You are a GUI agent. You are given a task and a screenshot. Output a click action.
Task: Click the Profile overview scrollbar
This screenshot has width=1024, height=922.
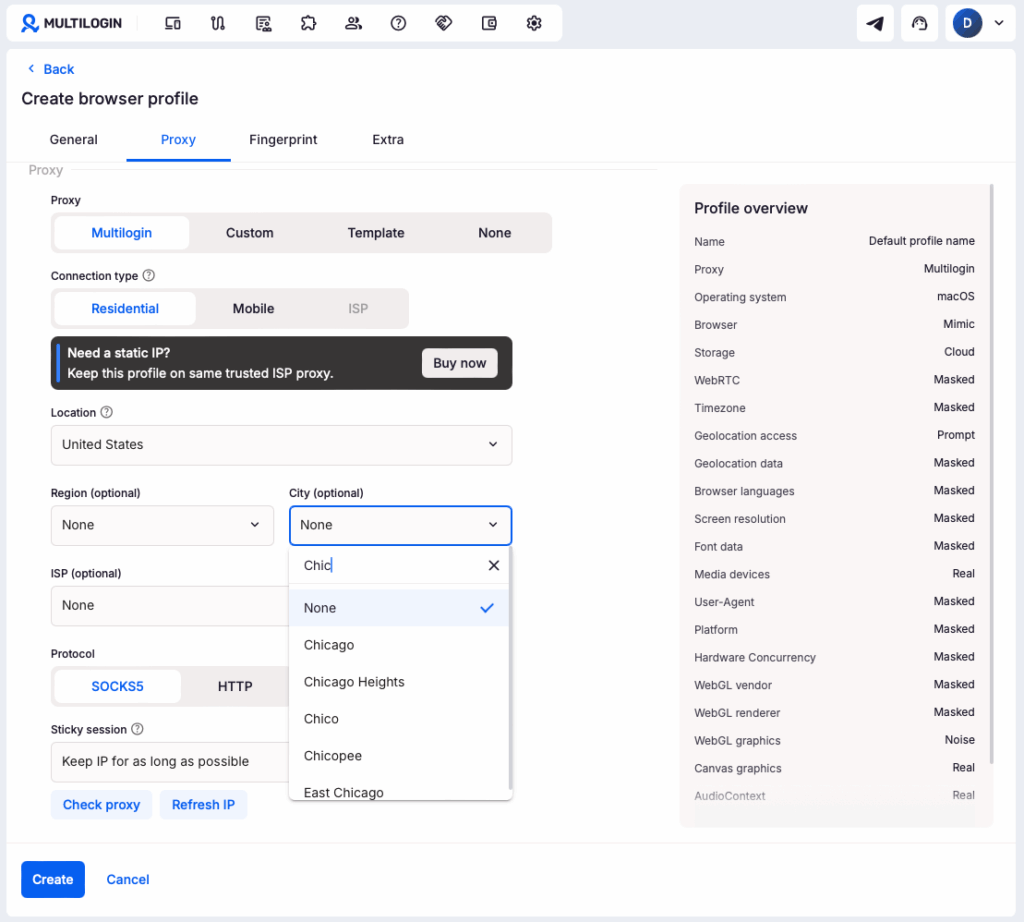click(x=991, y=473)
